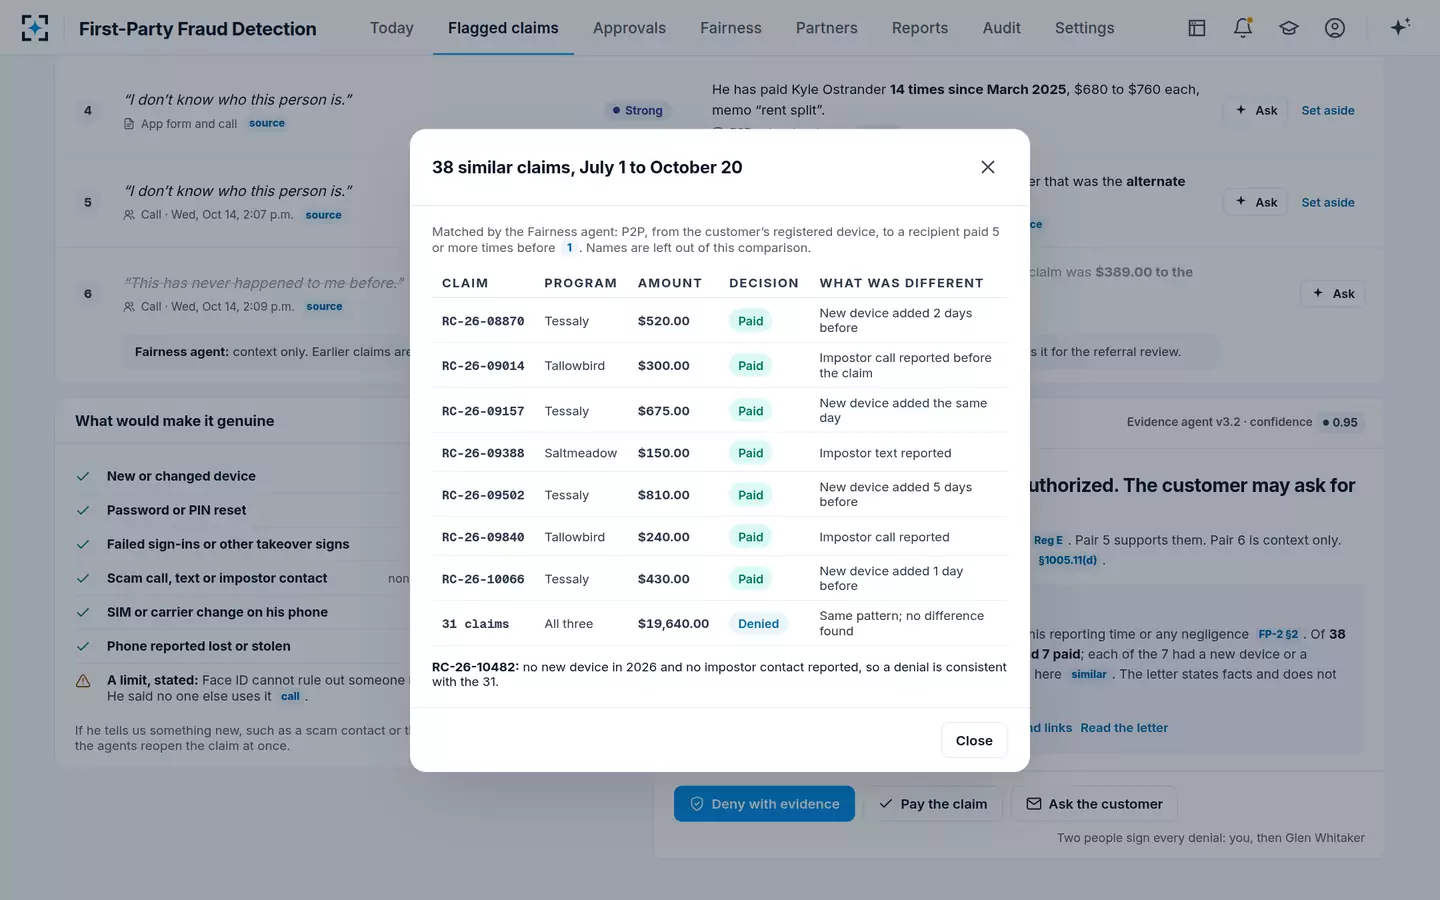Click Ask the customer
The width and height of the screenshot is (1440, 900).
click(x=1094, y=804)
